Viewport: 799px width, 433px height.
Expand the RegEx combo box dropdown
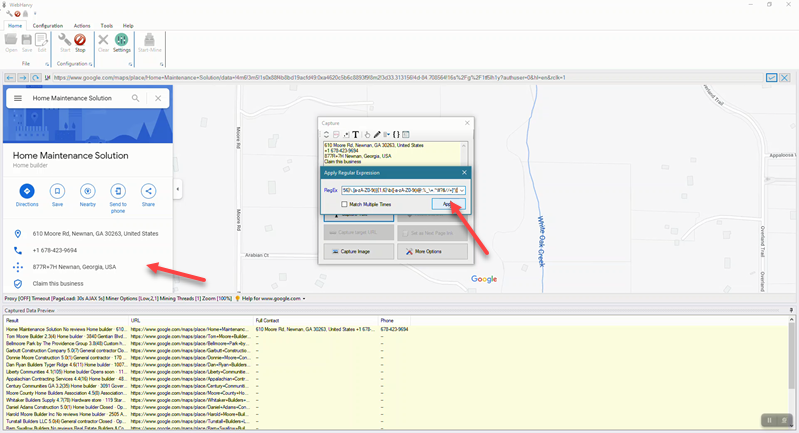(461, 189)
